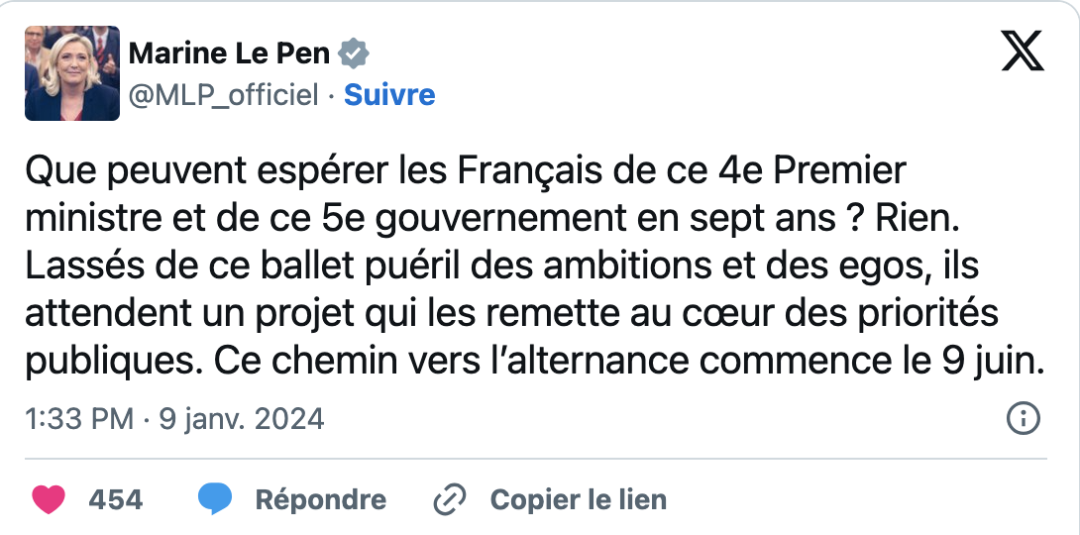Click the tweet's opening line about the Premier ministre

coord(465,172)
